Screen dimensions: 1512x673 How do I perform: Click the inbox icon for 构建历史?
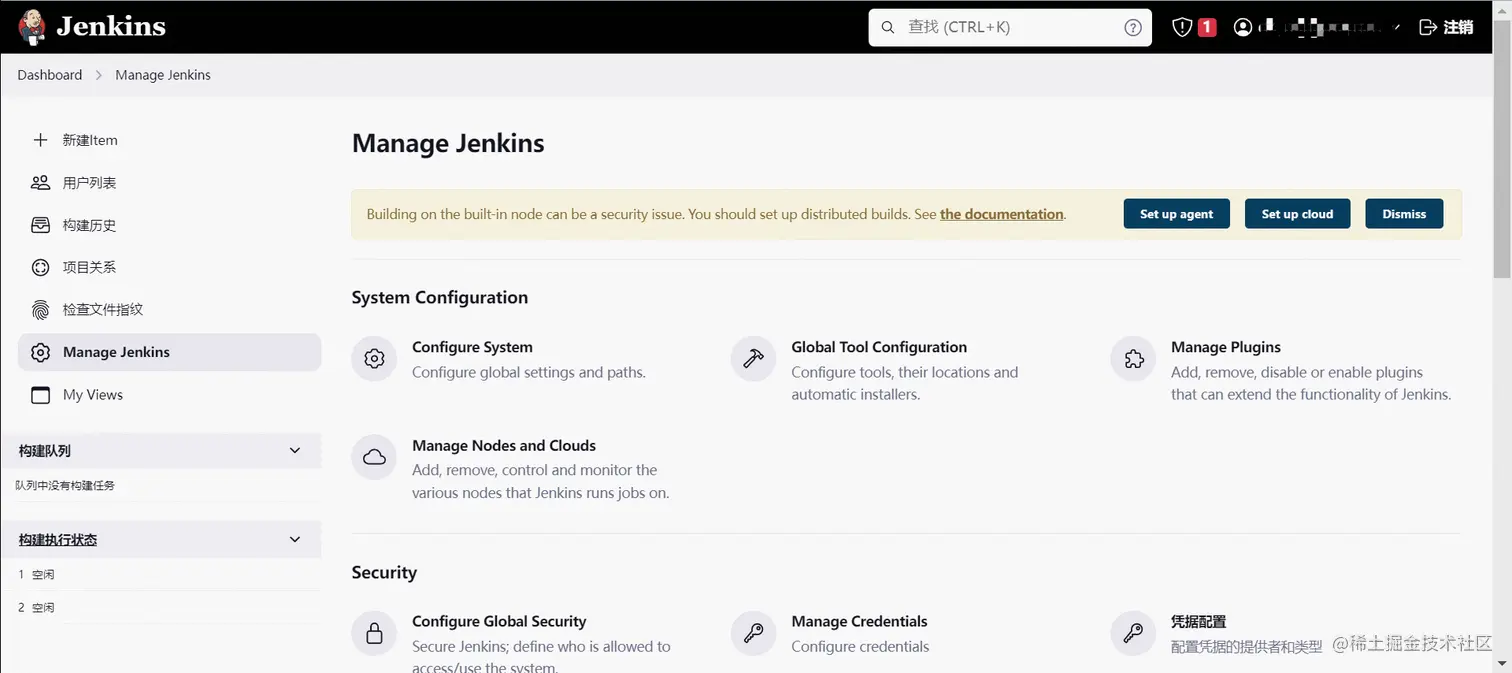(40, 225)
